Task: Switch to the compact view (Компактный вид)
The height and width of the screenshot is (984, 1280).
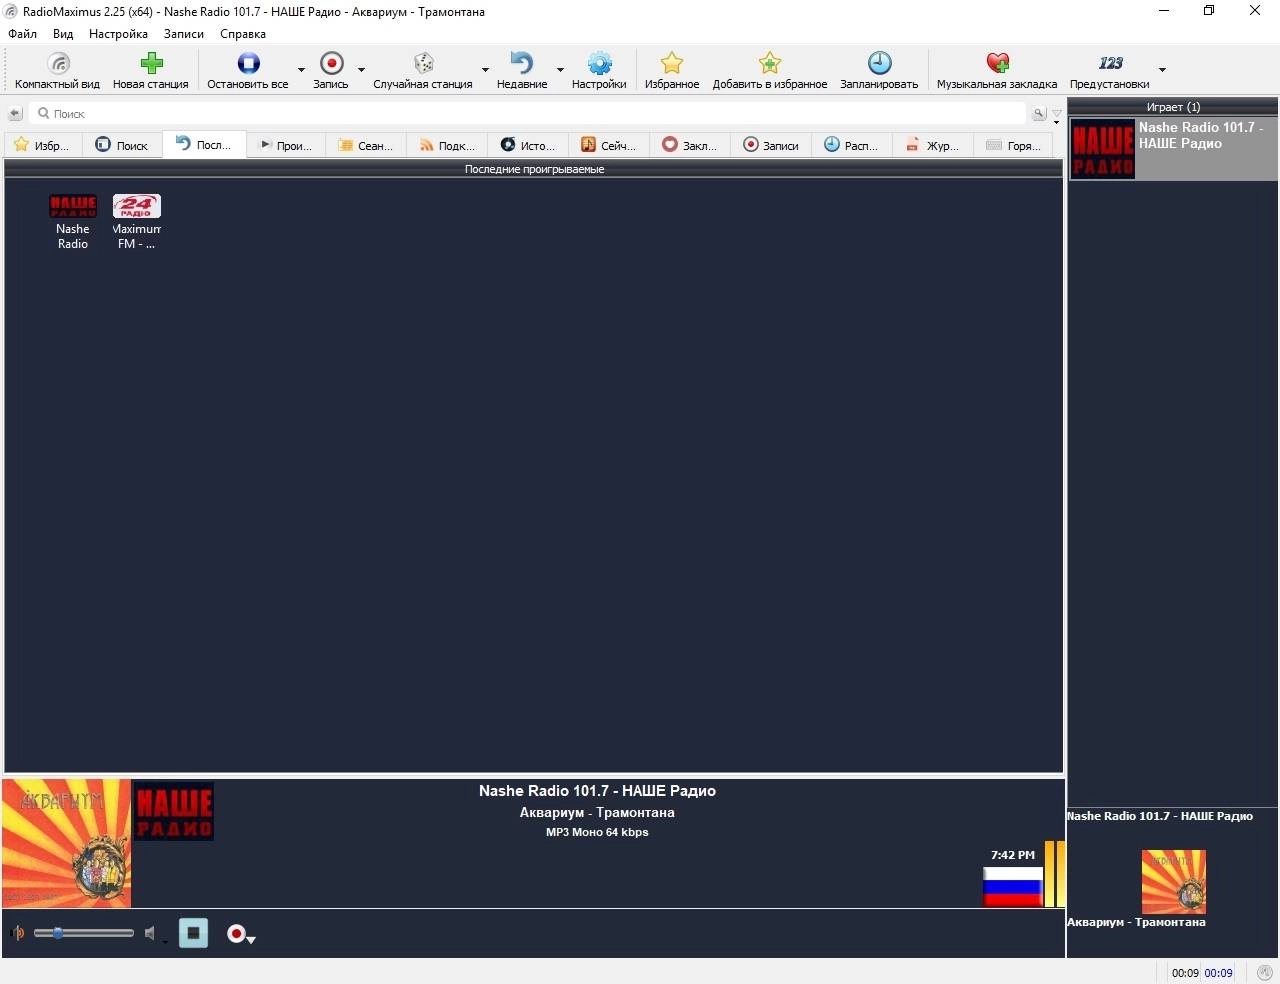Action: [x=57, y=71]
